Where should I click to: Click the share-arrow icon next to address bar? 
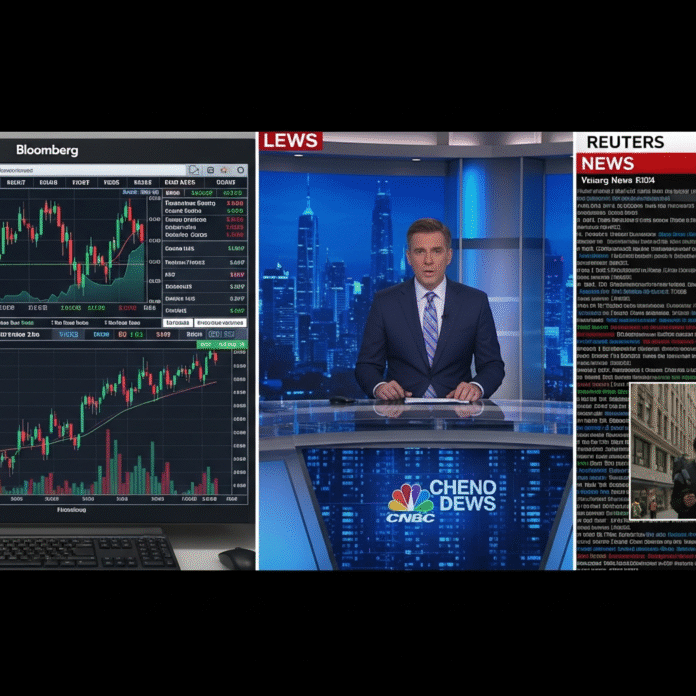click(x=194, y=170)
